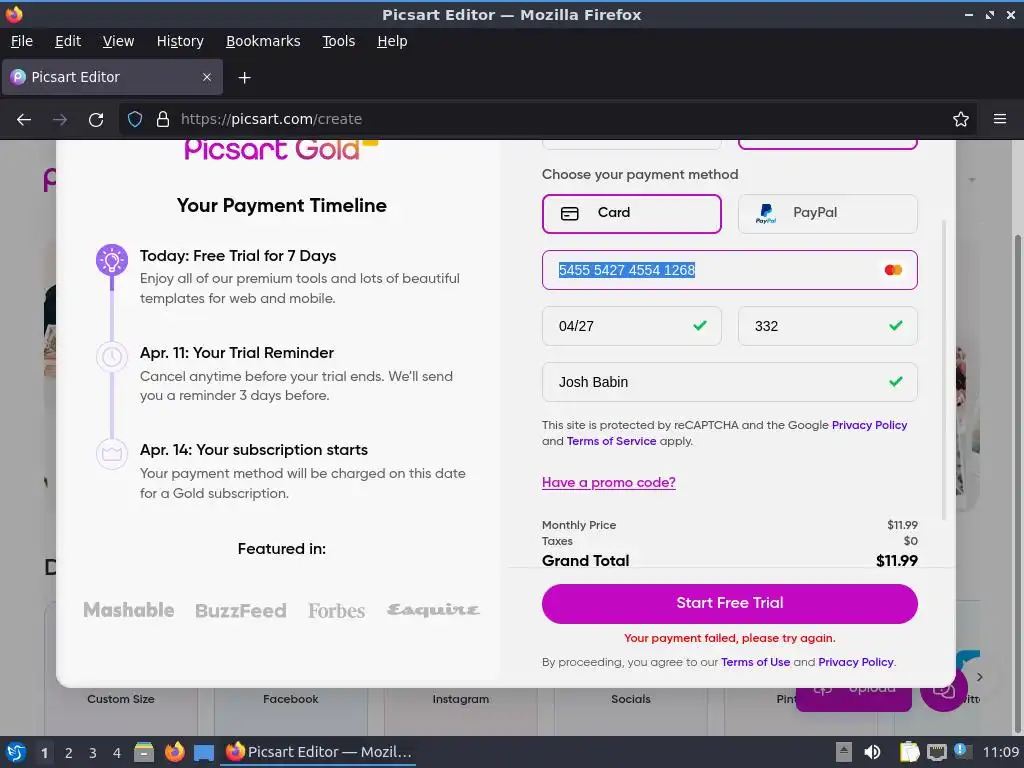
Task: Click the clock Trial Reminder timeline icon
Action: click(112, 357)
